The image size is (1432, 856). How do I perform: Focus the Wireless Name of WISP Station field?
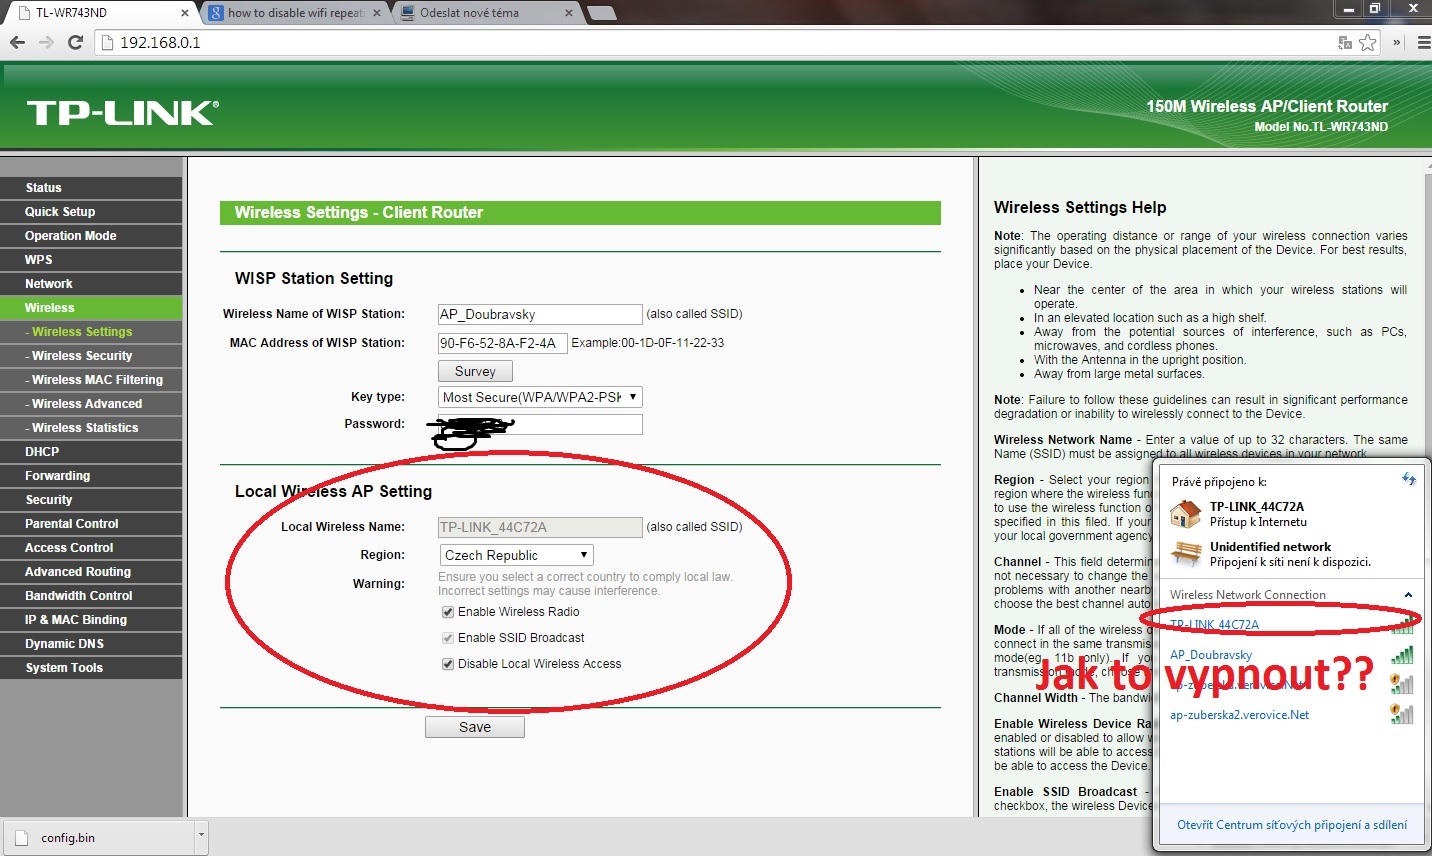coord(540,314)
